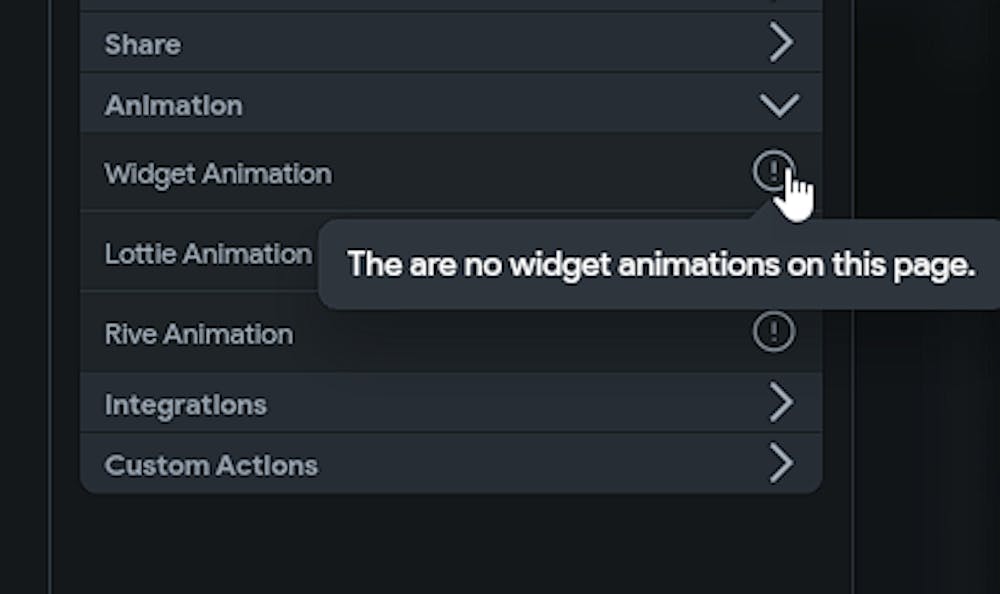Open the Integrations section label
Screen dimensions: 1000x594
[x=185, y=405]
